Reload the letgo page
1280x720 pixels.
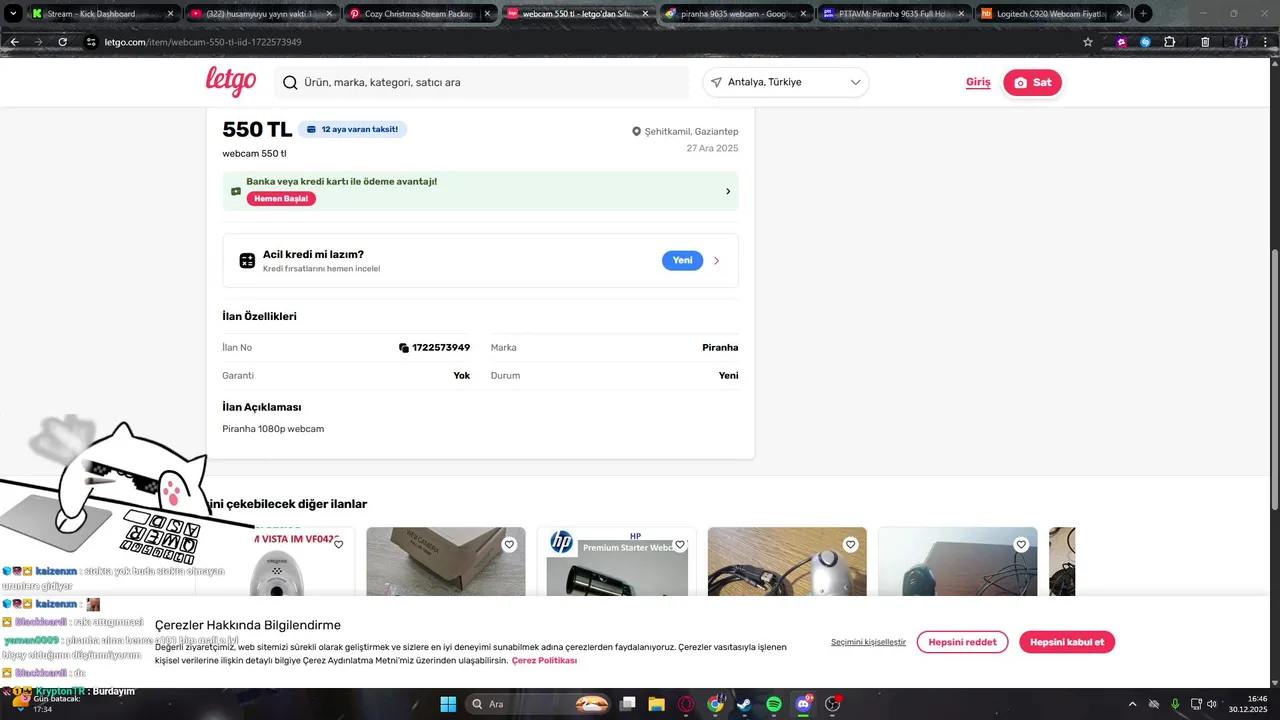62,42
